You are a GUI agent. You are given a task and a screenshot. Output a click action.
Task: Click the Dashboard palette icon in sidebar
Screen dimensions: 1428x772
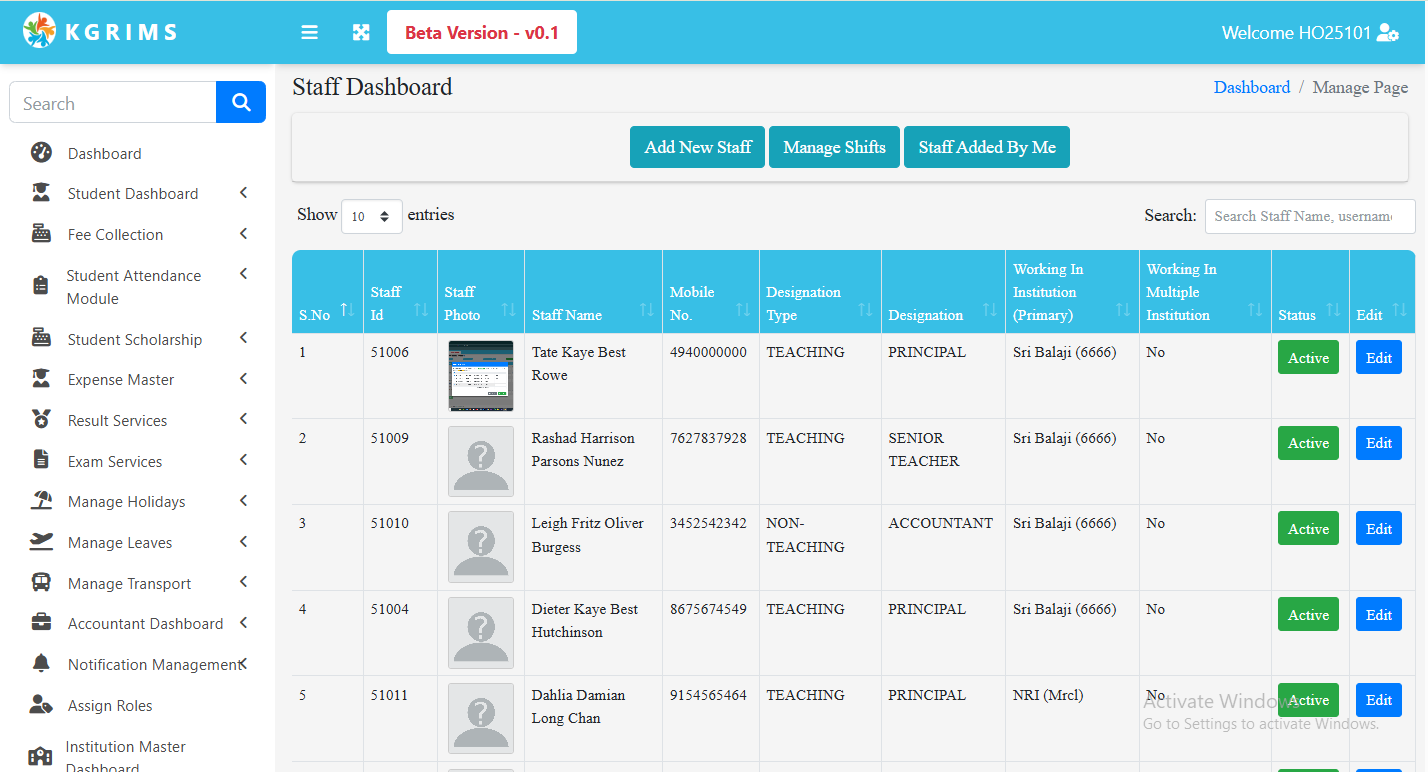(41, 153)
